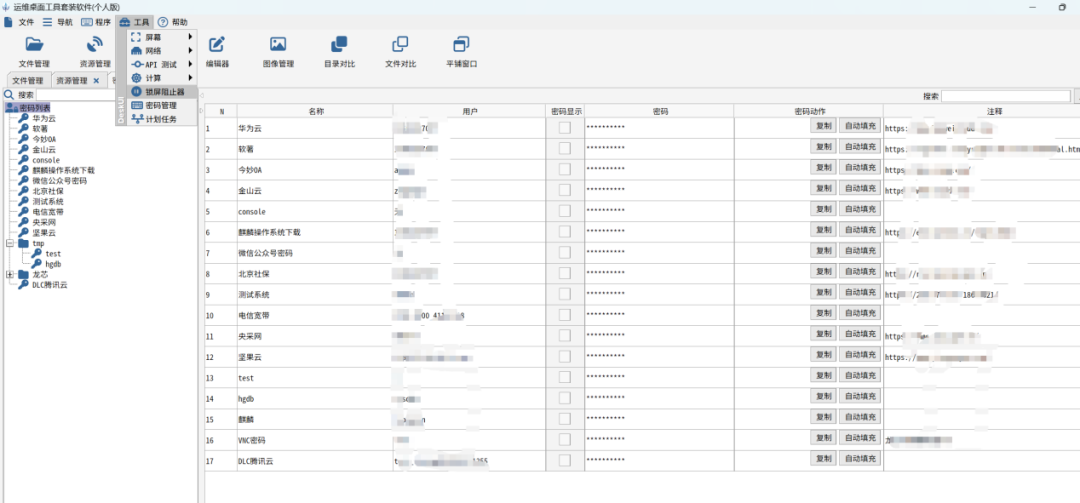The height and width of the screenshot is (503, 1080).
Task: Click the magnifier icon in the left search
Action: [x=9, y=94]
